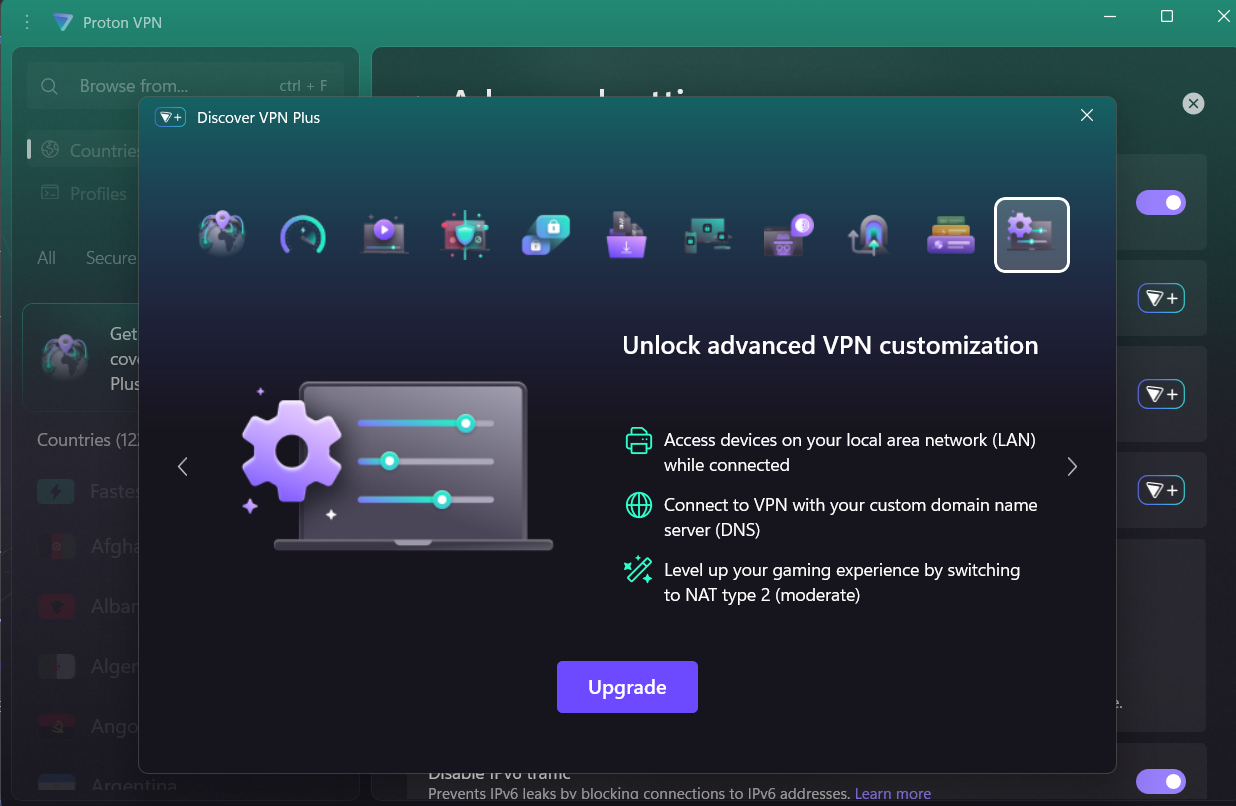Click the Proton VPN logo in title bar

(x=63, y=22)
